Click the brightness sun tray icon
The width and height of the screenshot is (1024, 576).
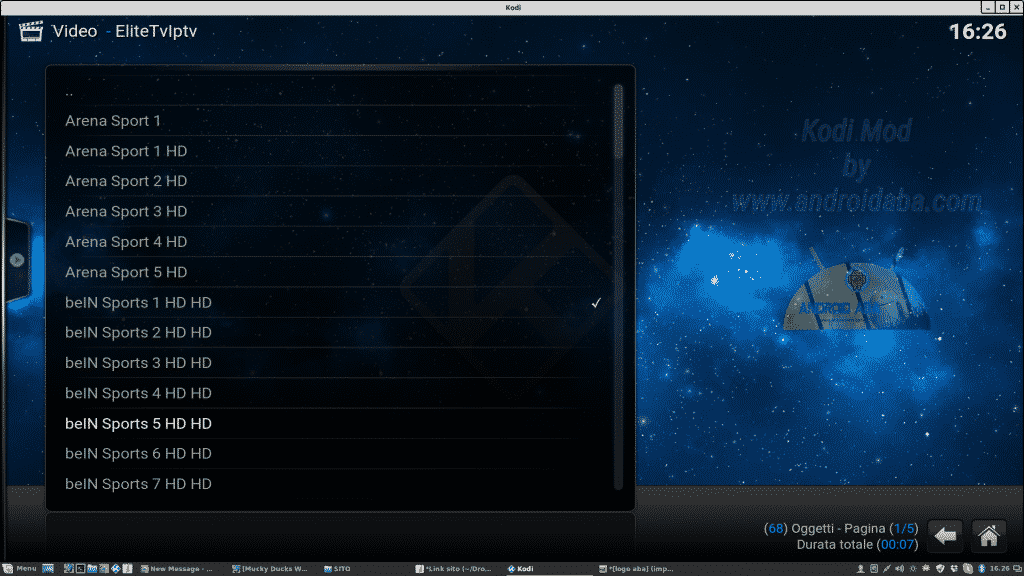click(913, 569)
